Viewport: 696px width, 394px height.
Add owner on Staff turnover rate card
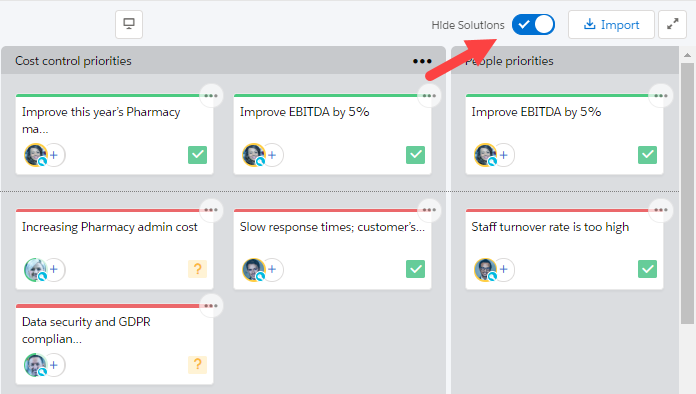503,269
